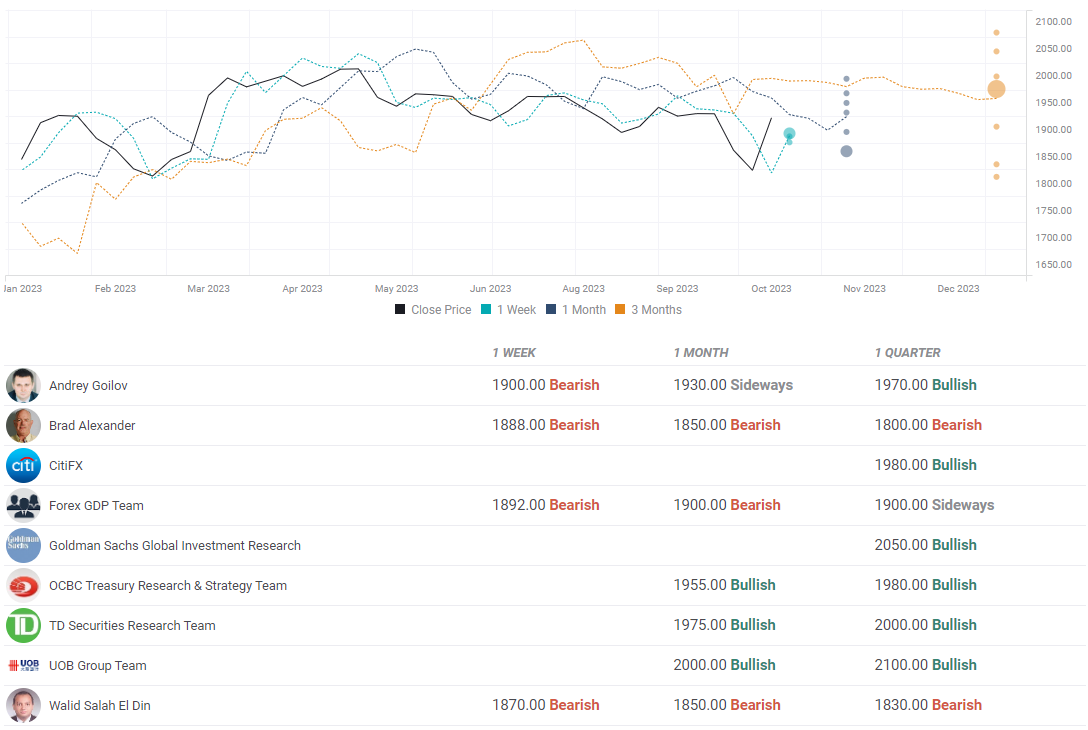This screenshot has width=1088, height=730.
Task: Toggle the 3 Months legend series
Action: click(648, 310)
